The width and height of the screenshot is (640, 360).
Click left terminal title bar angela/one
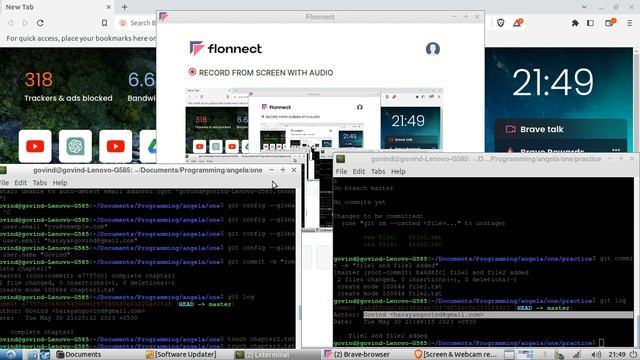tap(148, 170)
